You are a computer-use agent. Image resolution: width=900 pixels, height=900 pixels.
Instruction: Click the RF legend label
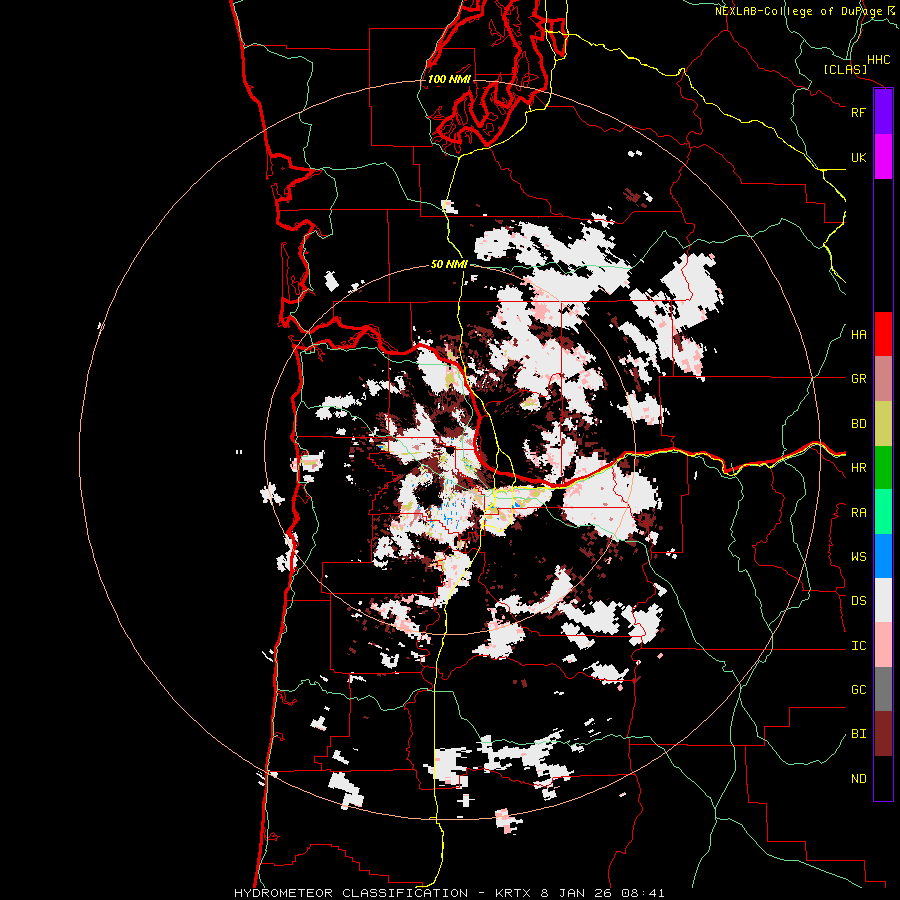[858, 112]
